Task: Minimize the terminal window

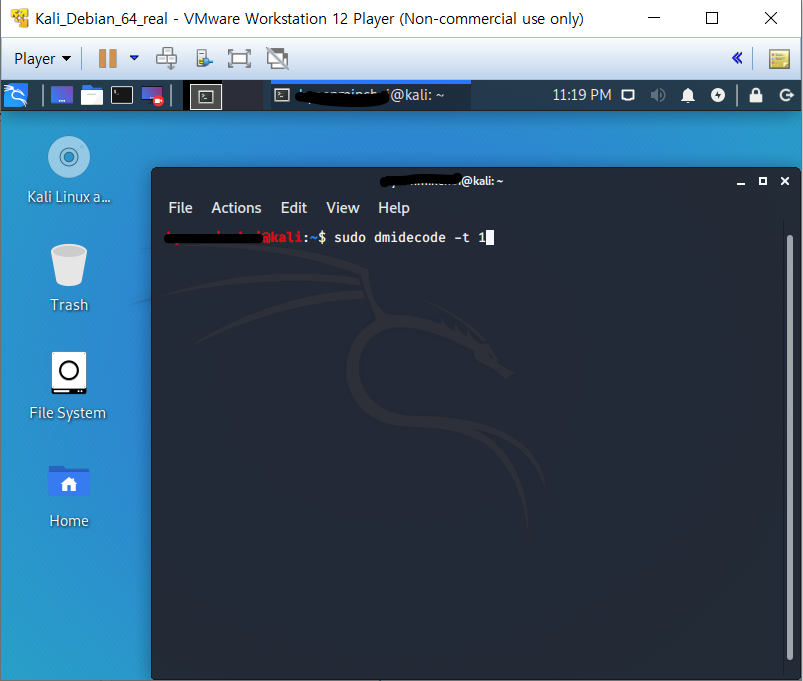Action: point(741,181)
